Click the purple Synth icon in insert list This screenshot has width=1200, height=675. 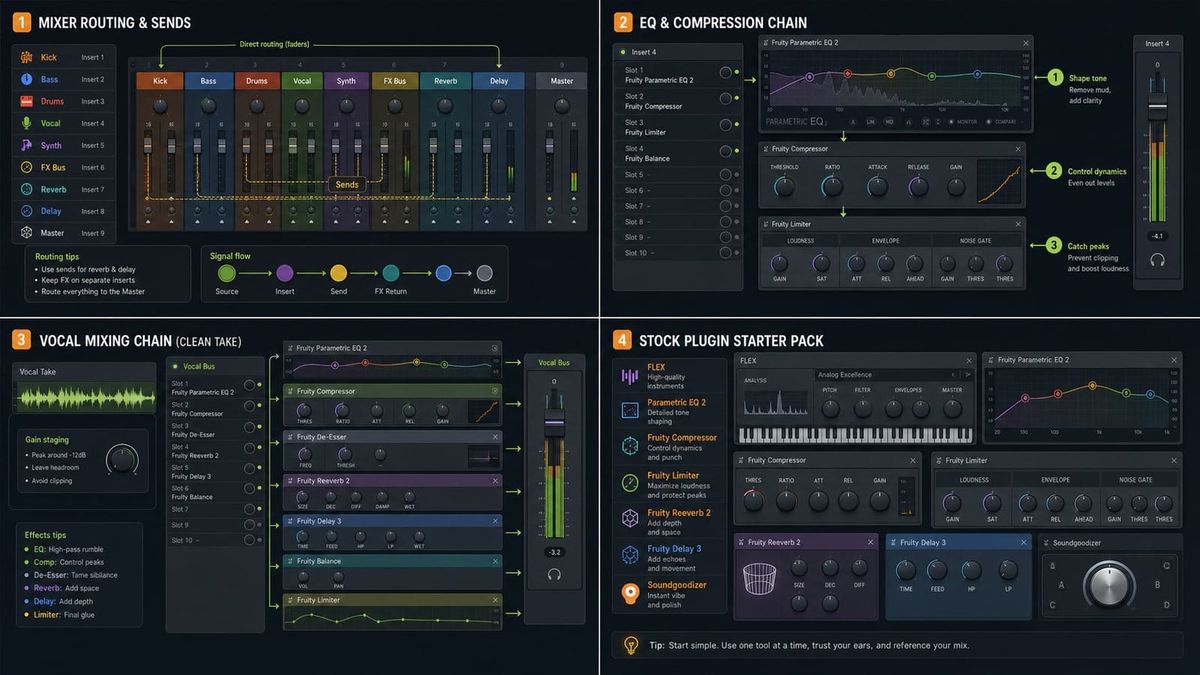click(x=27, y=145)
